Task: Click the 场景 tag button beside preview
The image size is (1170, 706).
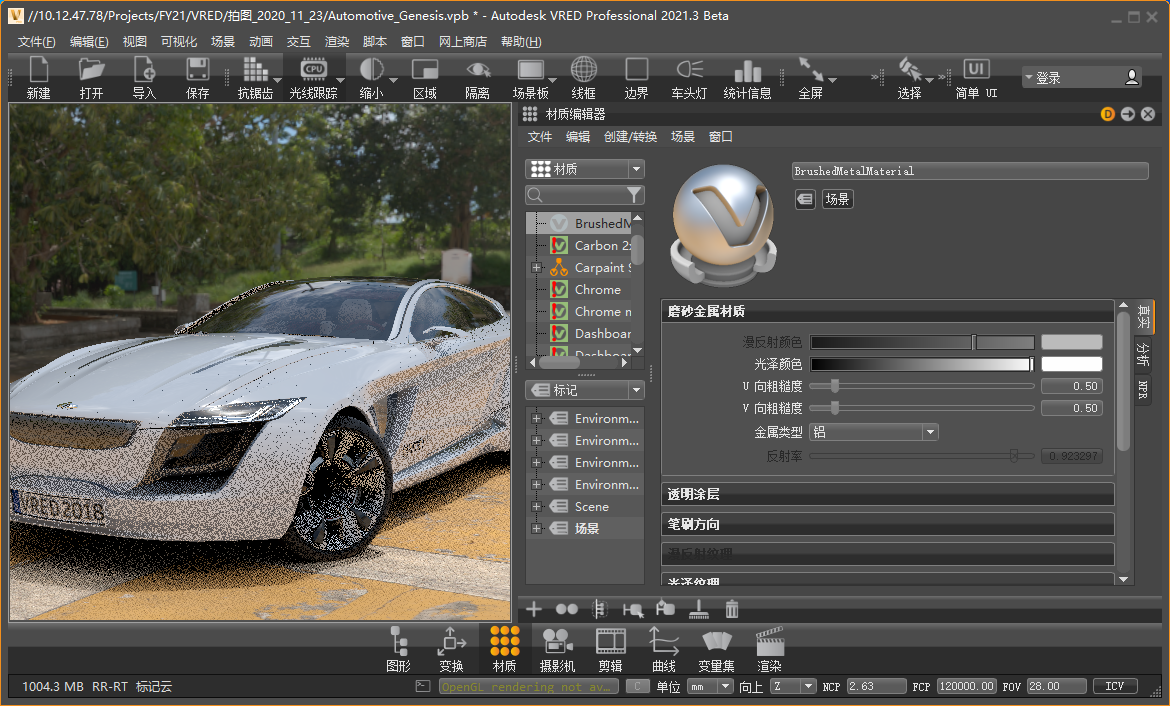Action: 836,200
